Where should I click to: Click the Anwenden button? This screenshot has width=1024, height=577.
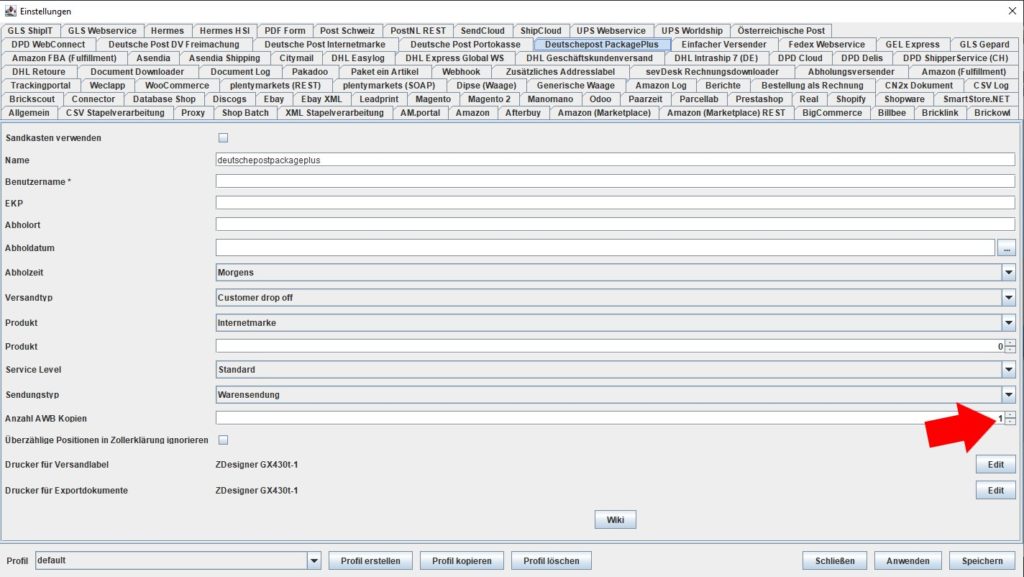pyautogui.click(x=908, y=561)
